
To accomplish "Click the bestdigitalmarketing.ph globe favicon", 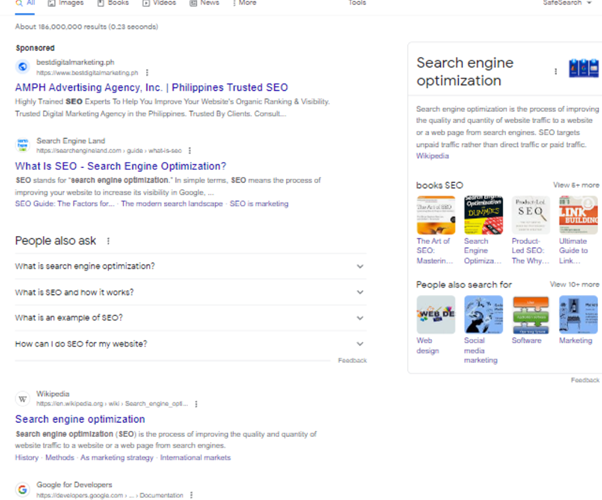I will 23,67.
